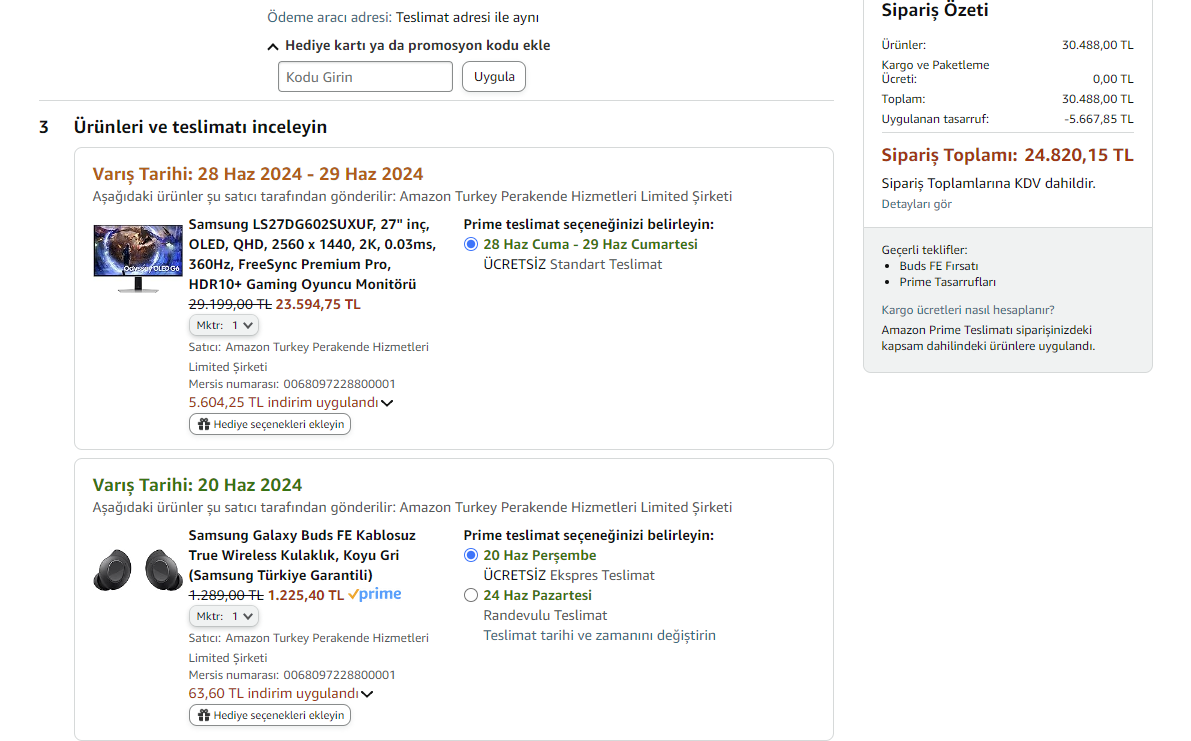Select 20 Haz Perşembe express delivery option
The height and width of the screenshot is (741, 1191).
(x=471, y=555)
